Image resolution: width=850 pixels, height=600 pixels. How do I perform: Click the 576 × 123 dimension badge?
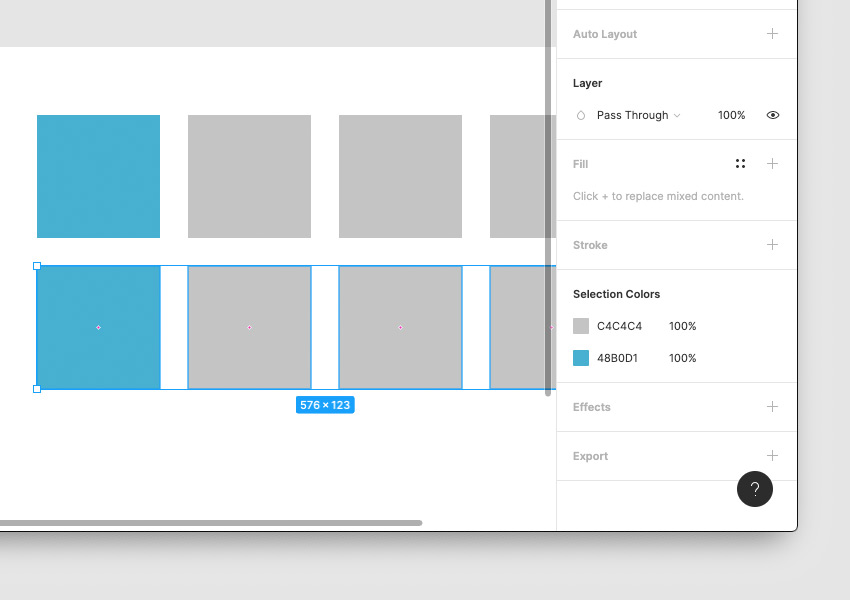tap(325, 405)
